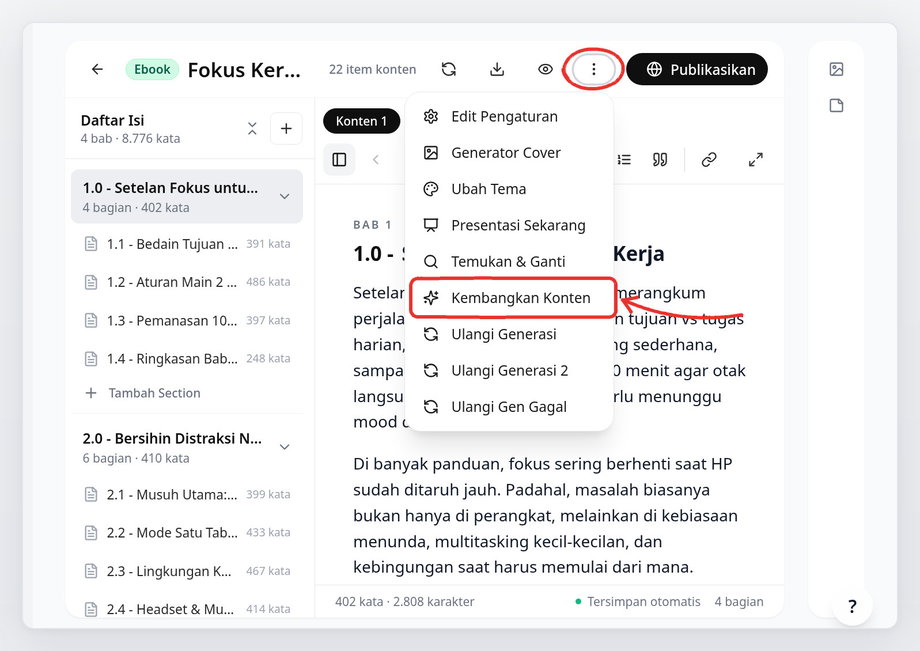Open Temukan & Ganti from the menu
The height and width of the screenshot is (651, 920).
(509, 262)
